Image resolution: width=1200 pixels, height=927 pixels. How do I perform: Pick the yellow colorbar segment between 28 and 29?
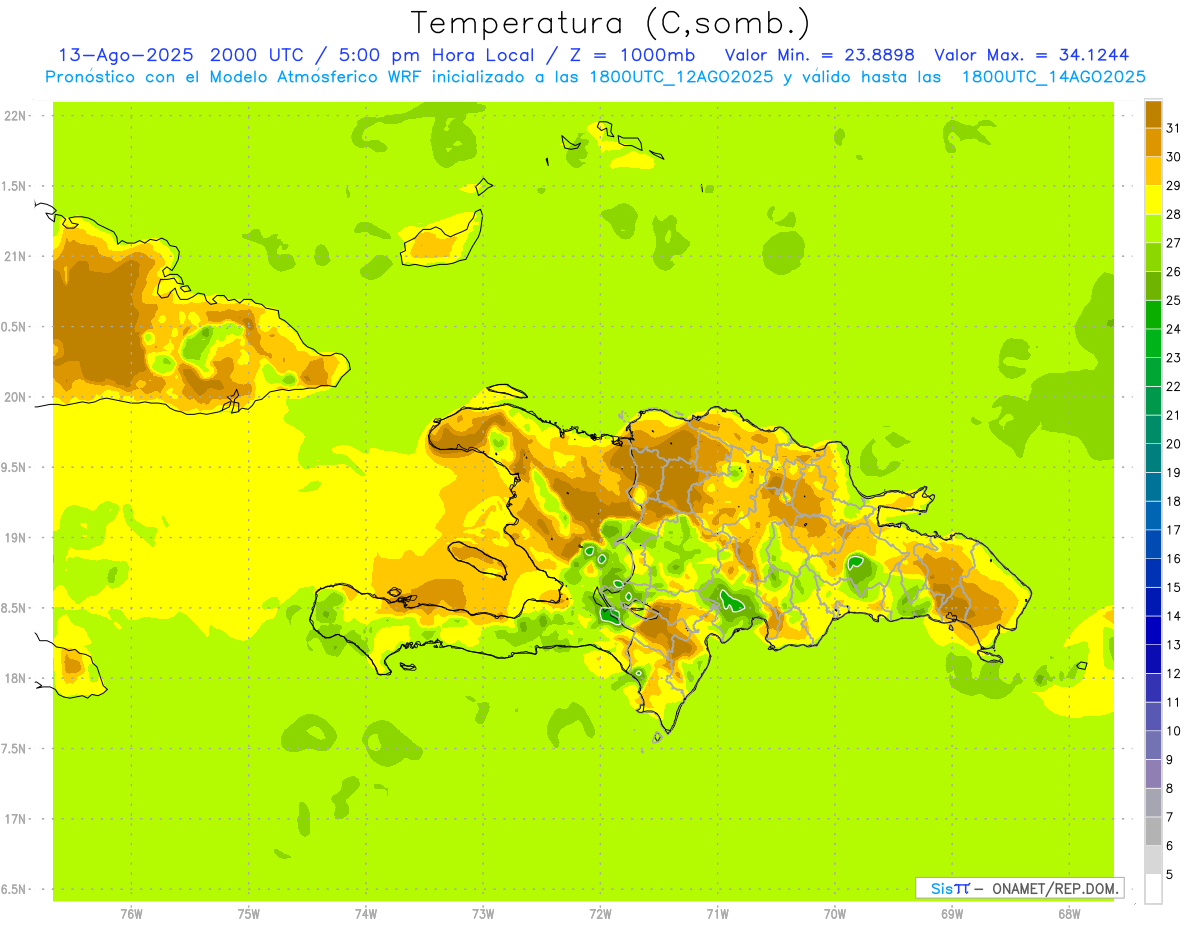click(1153, 199)
